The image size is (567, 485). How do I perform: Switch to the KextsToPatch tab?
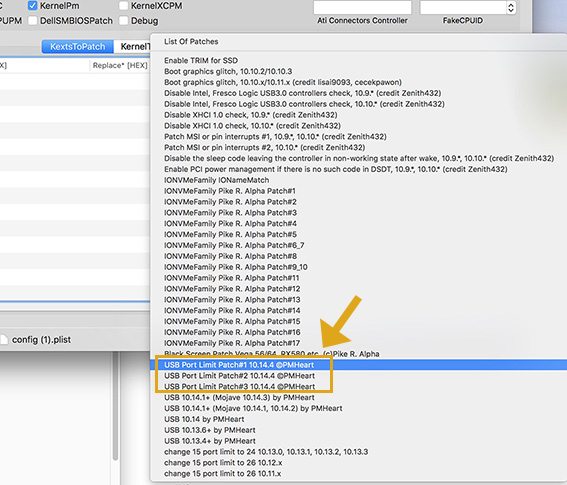(x=77, y=47)
